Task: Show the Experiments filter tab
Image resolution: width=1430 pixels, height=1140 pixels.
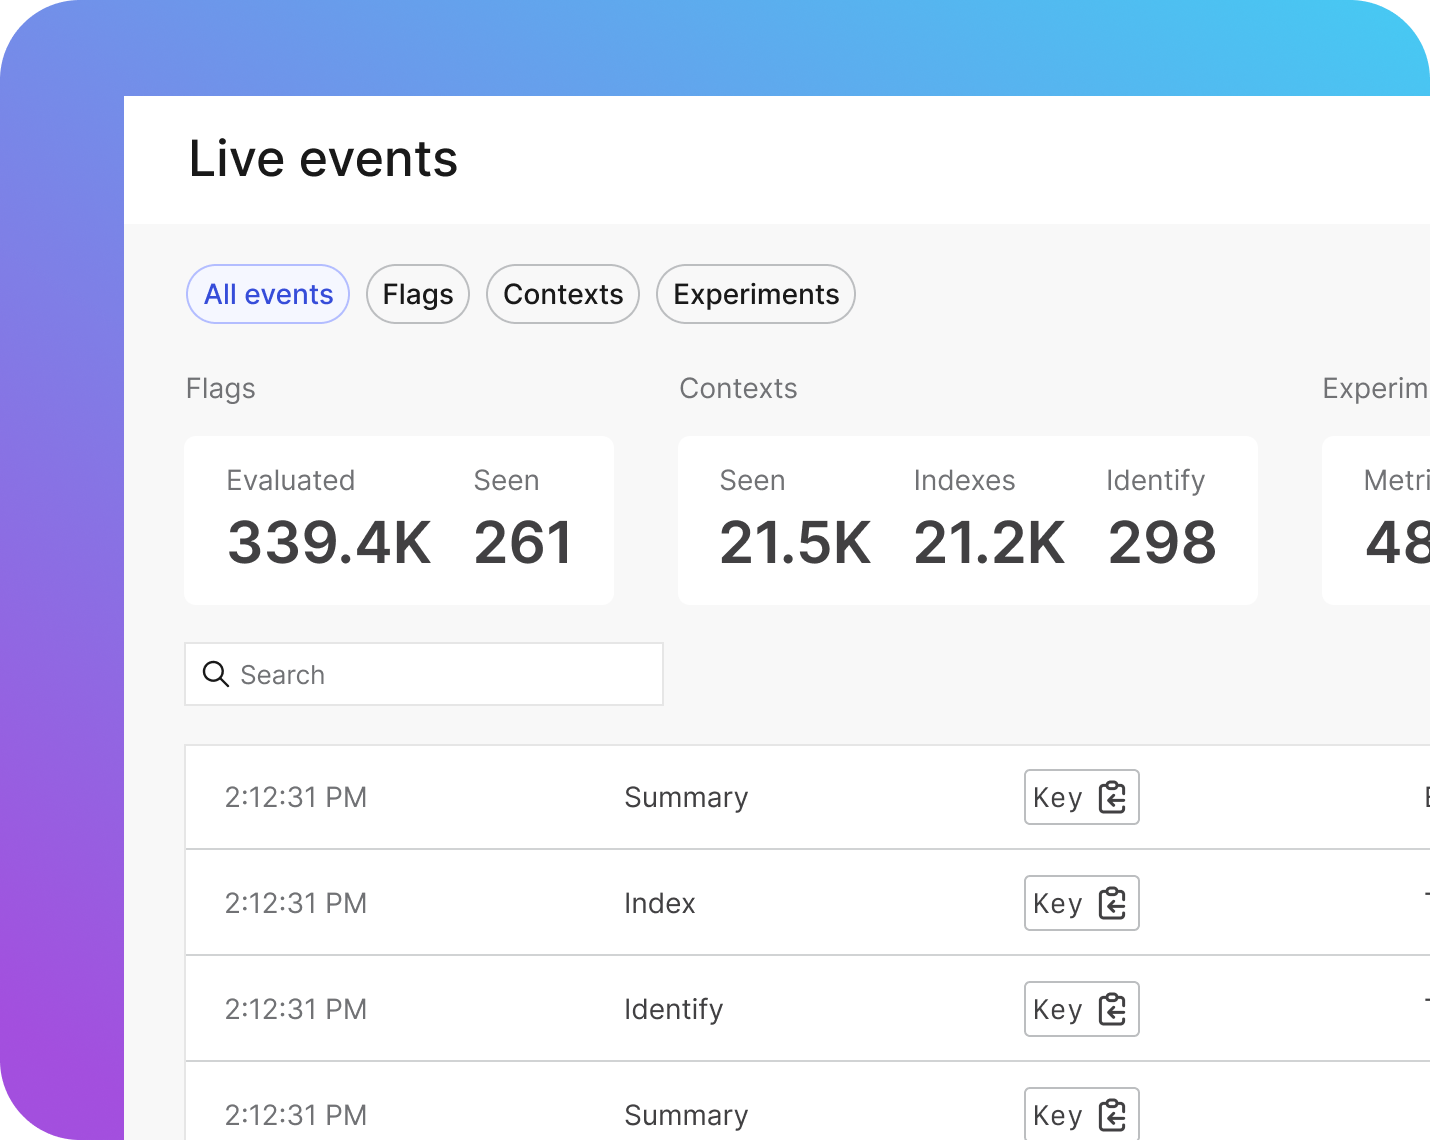Action: click(x=756, y=294)
